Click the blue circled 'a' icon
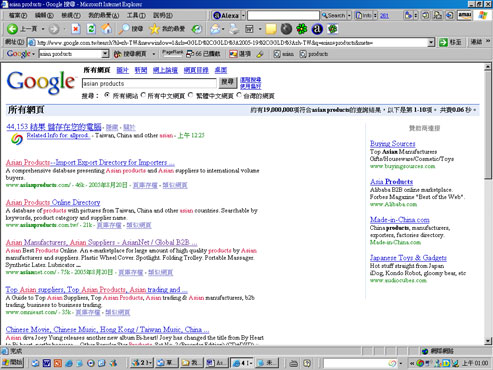 pyautogui.click(x=317, y=29)
